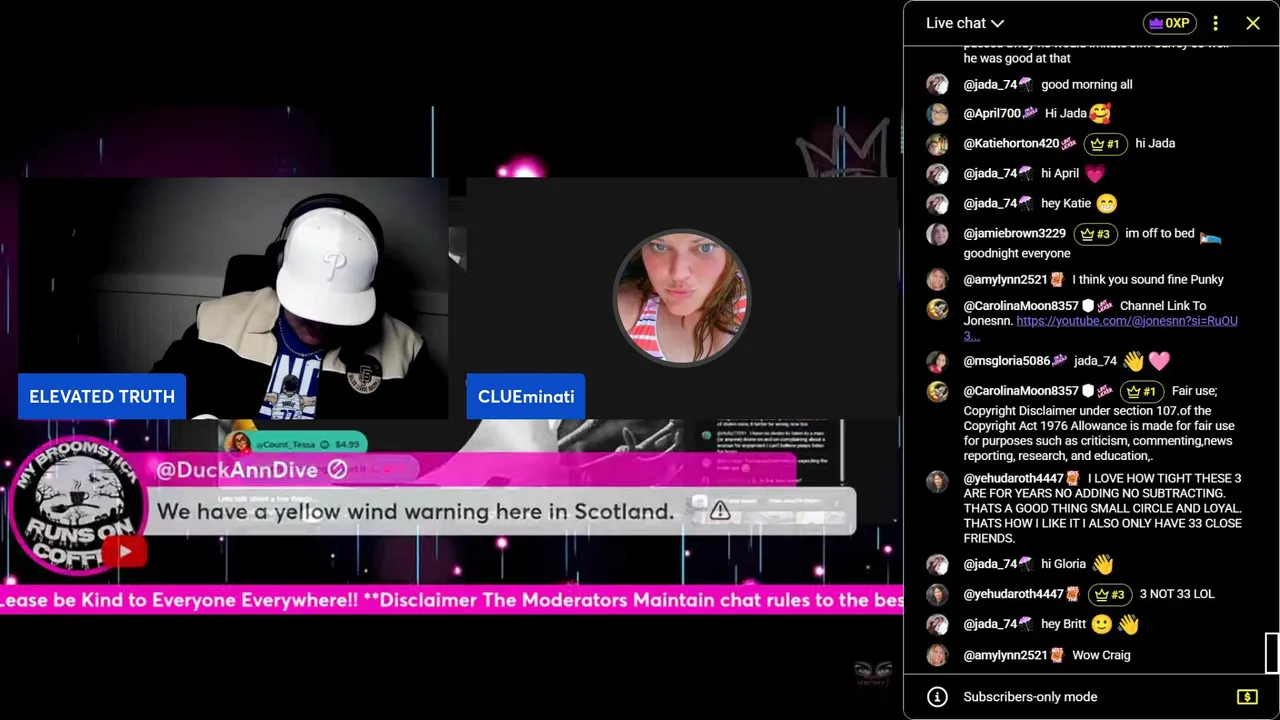The image size is (1280, 720).
Task: Click @CarolinaMoon8357 avatar beside Channel Link message
Action: (x=937, y=309)
